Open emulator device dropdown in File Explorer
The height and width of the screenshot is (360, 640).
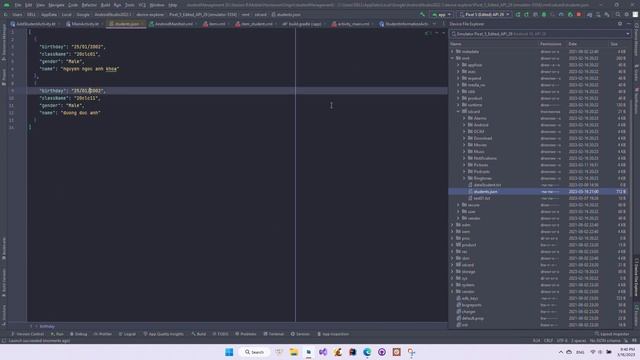(x=540, y=34)
